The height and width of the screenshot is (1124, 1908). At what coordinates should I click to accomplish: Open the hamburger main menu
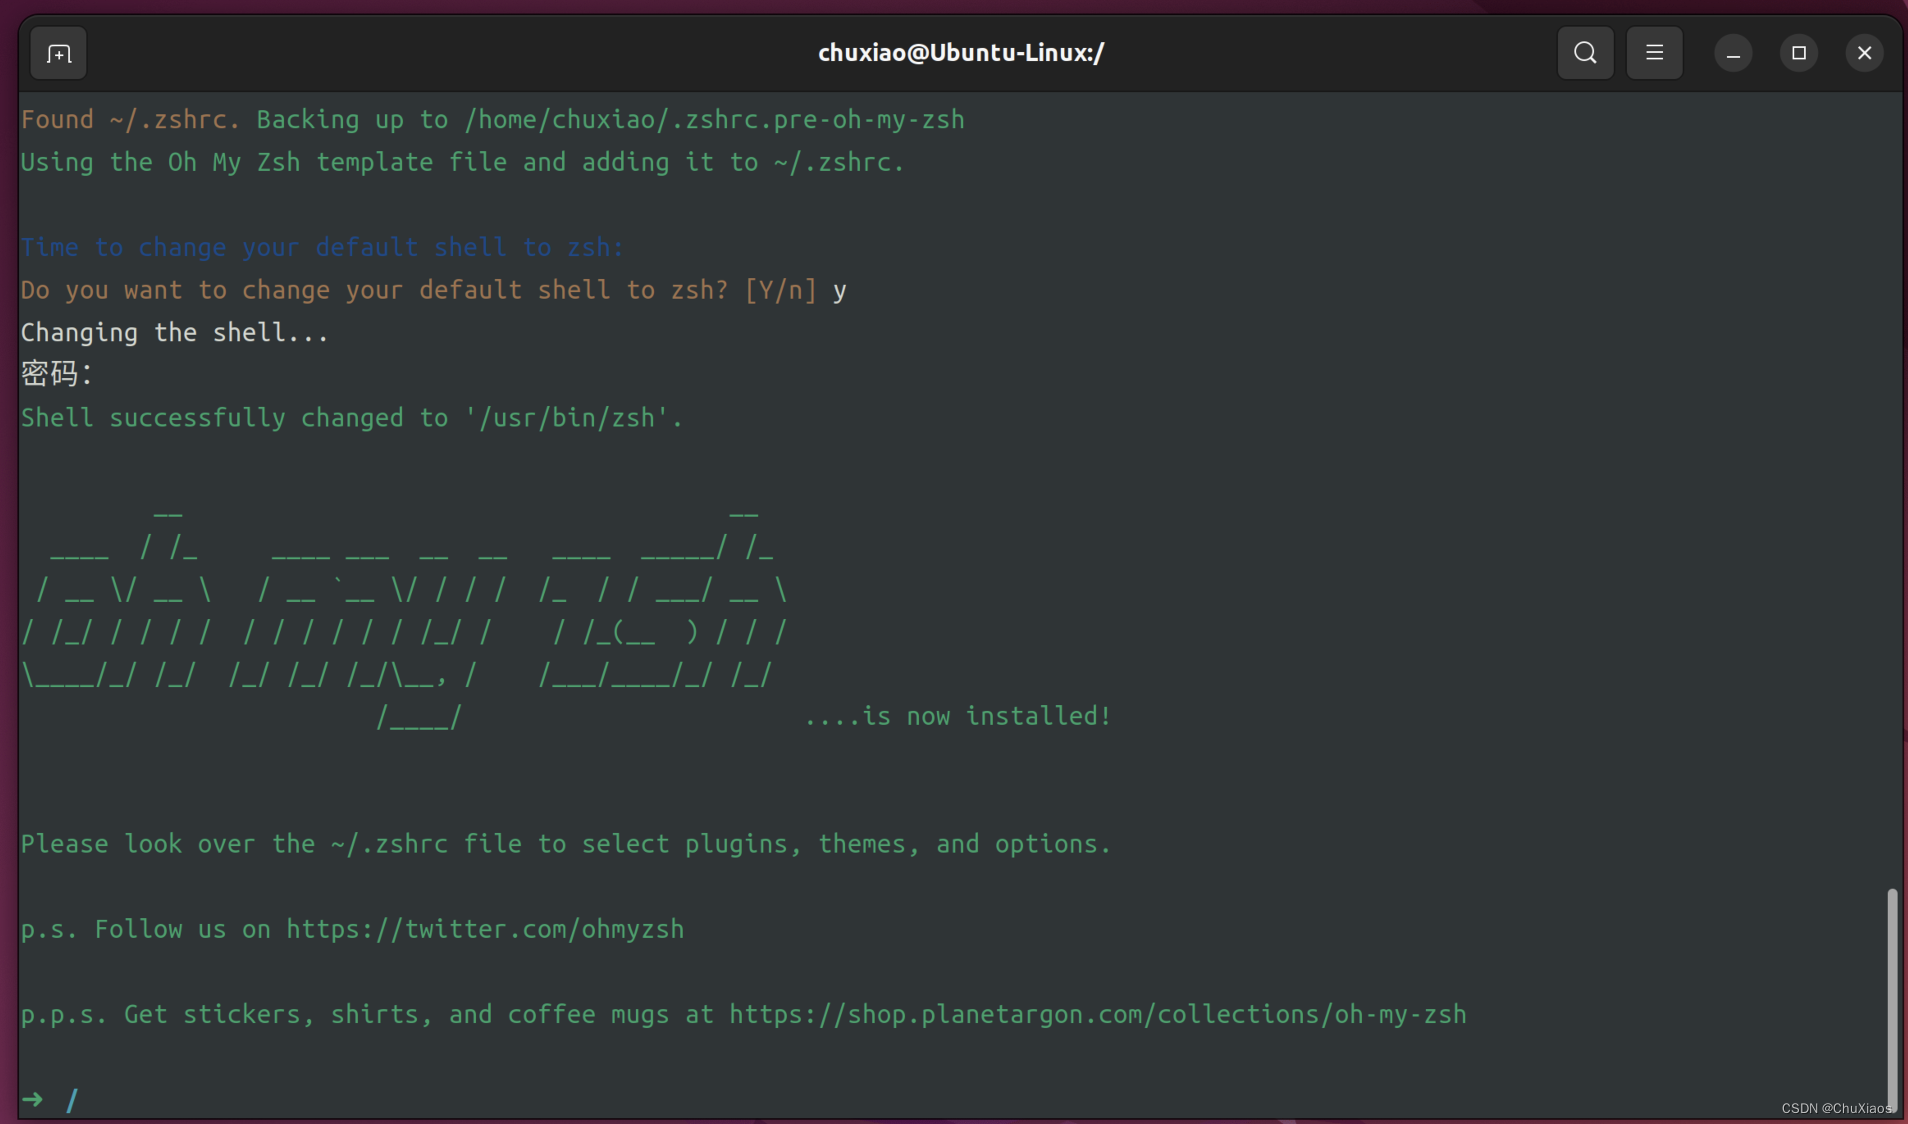click(x=1654, y=53)
